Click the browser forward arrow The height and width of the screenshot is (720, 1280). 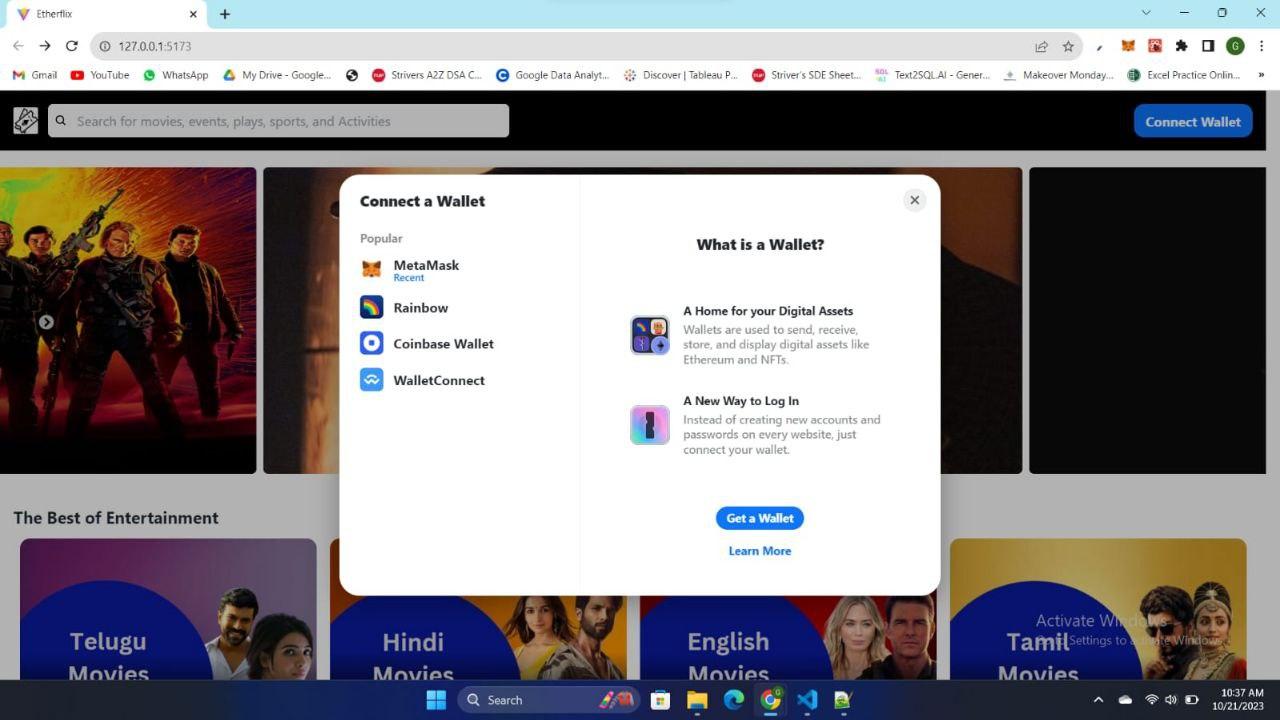point(45,46)
